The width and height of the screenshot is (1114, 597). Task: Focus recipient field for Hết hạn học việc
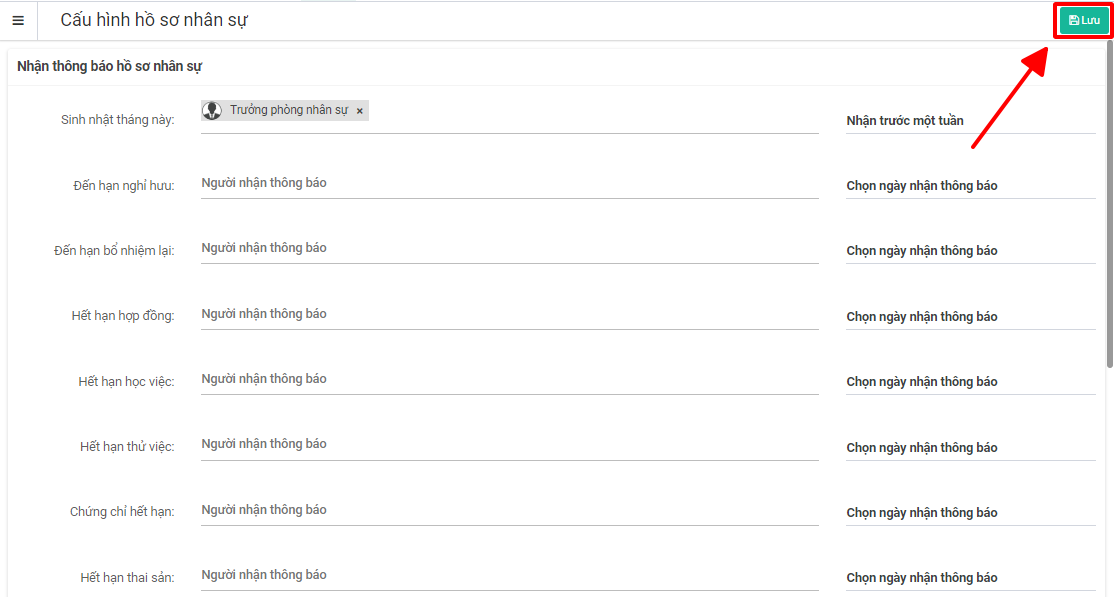click(509, 380)
